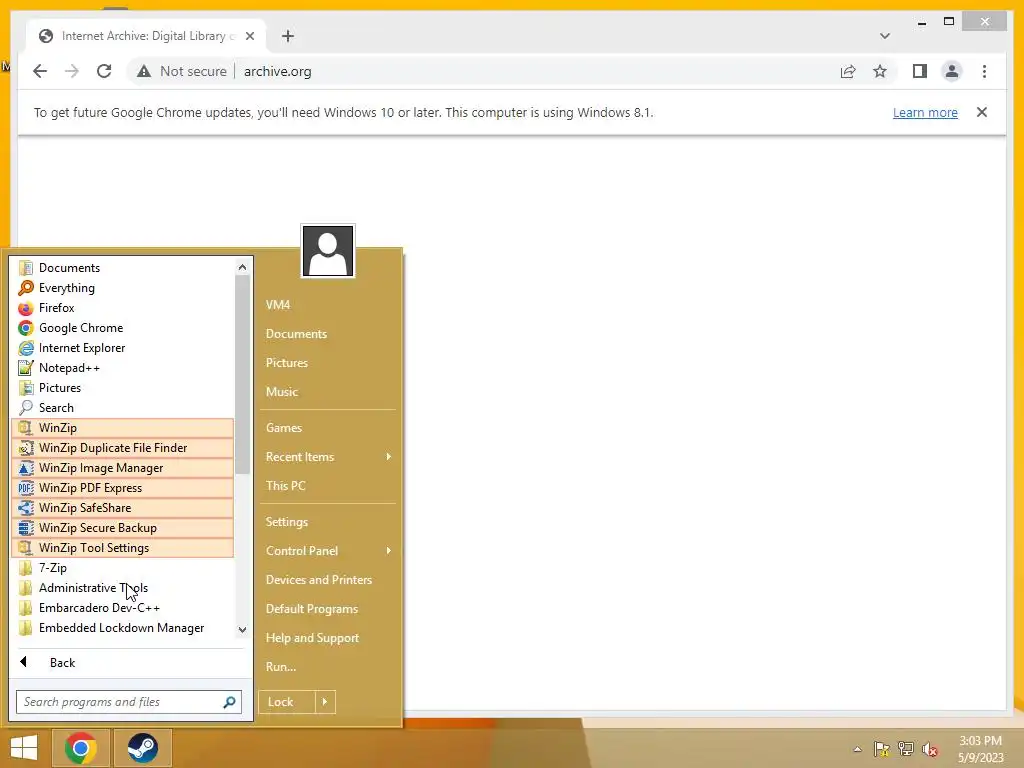Open Everything search tool entry
The width and height of the screenshot is (1024, 768).
coord(123,288)
